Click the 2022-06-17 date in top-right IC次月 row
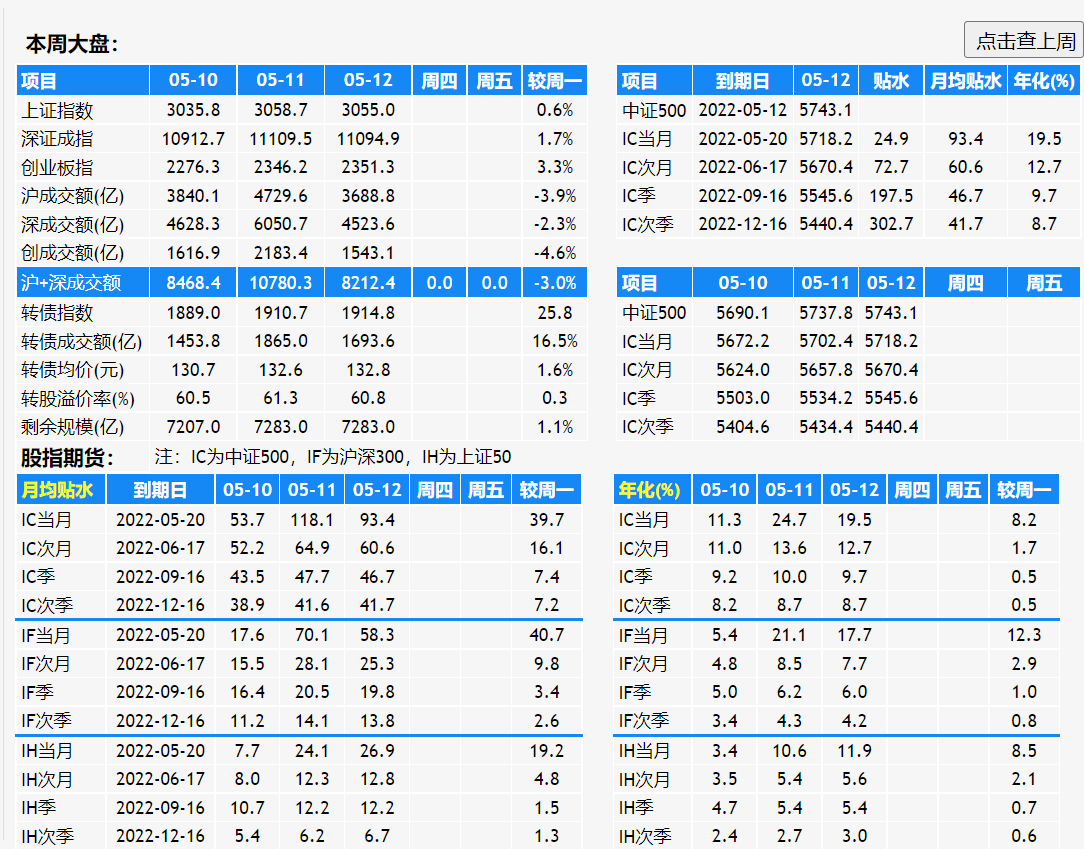The image size is (1084, 849). (x=742, y=167)
